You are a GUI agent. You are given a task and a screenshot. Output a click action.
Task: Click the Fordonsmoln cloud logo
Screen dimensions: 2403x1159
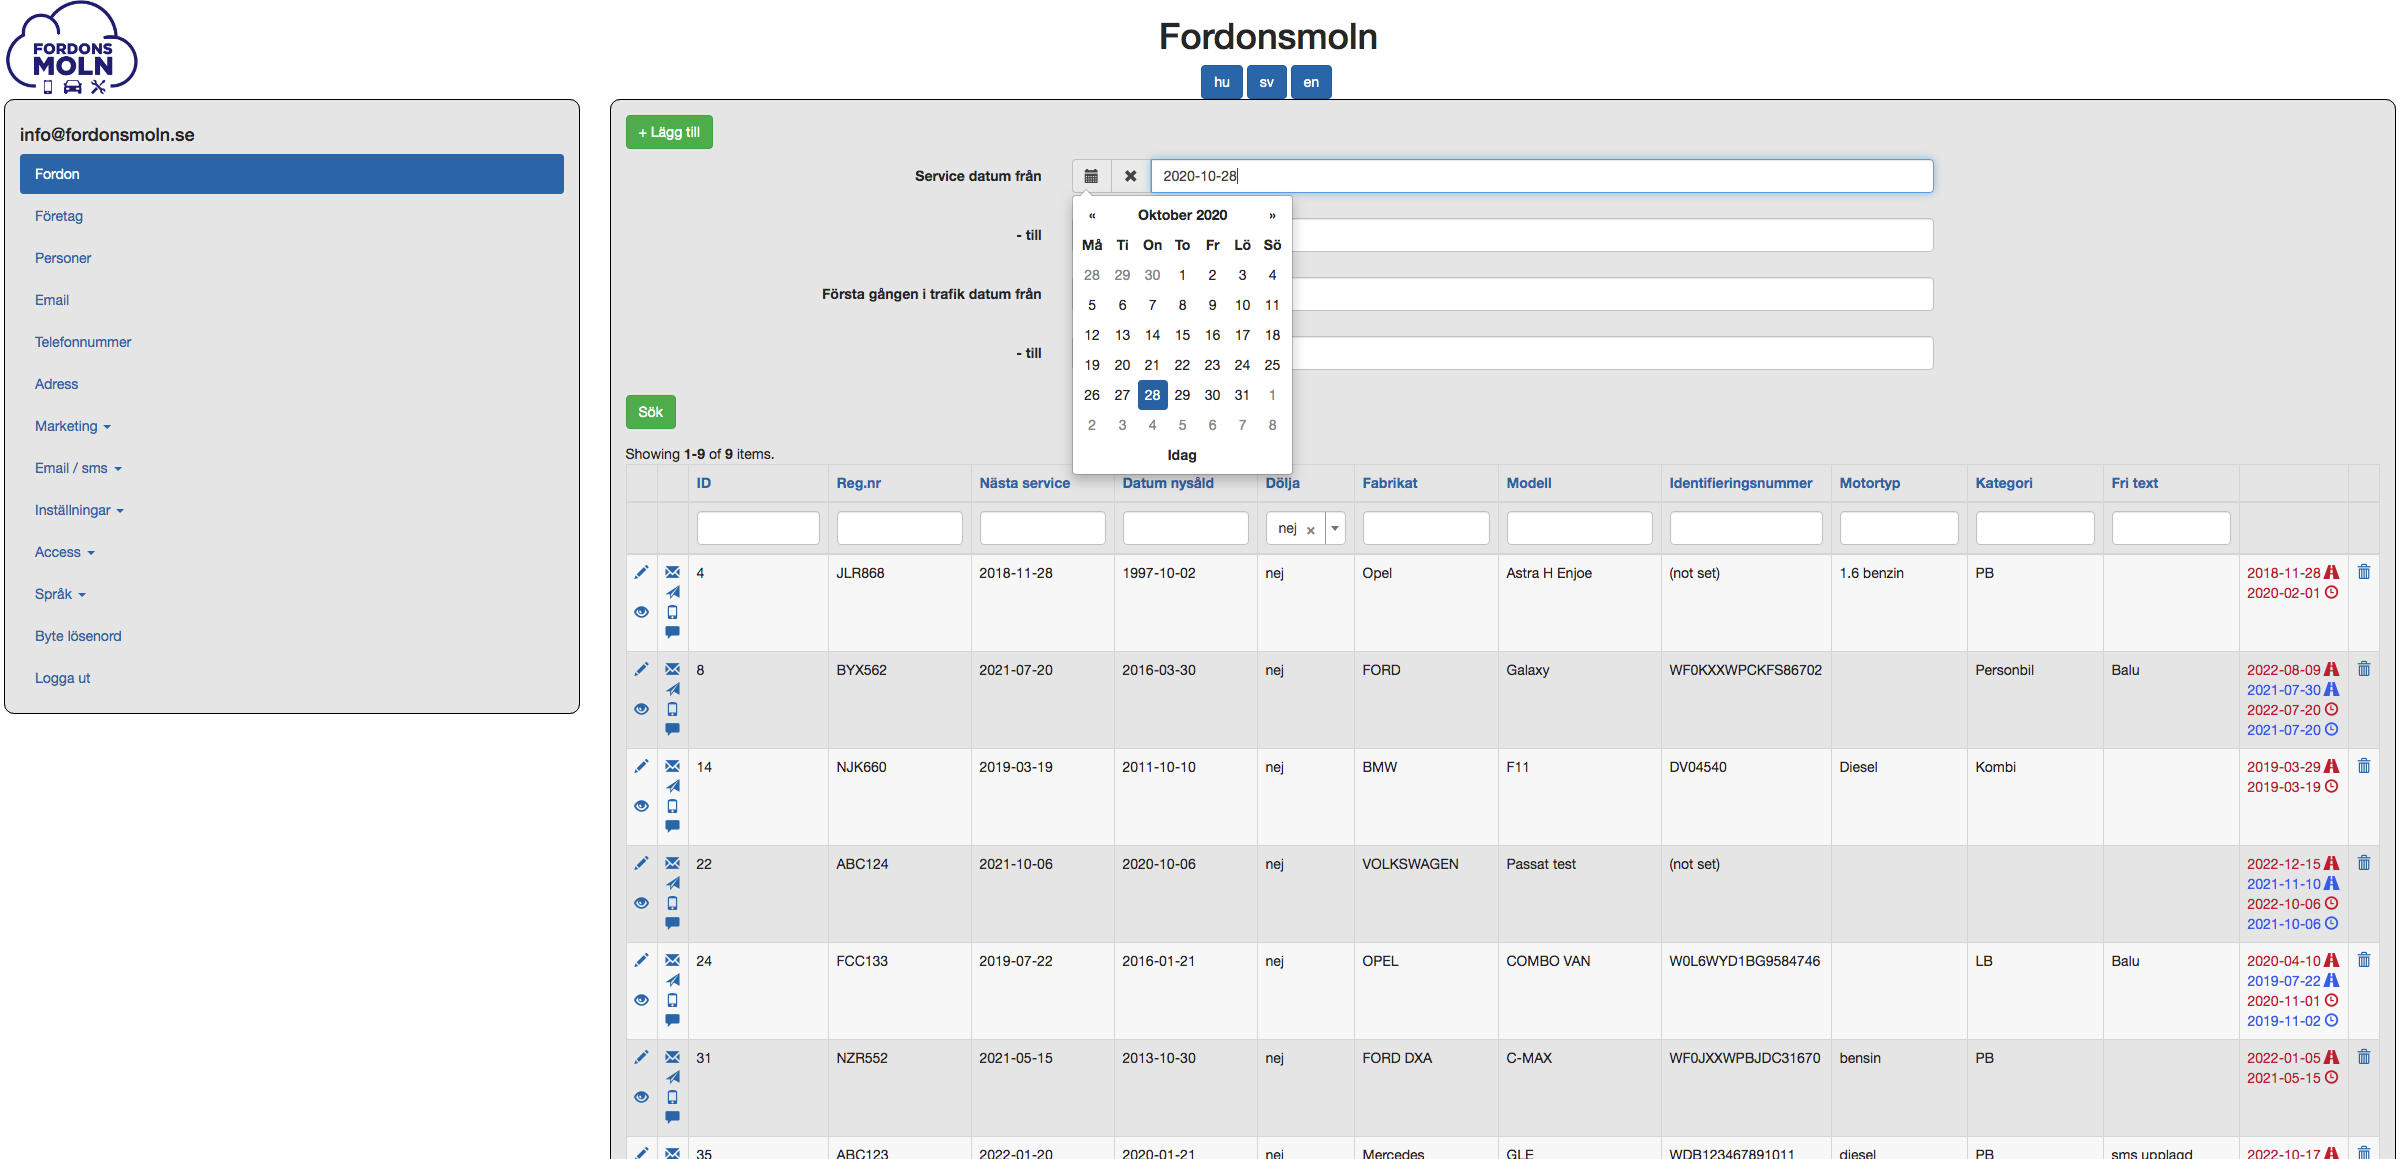[72, 48]
